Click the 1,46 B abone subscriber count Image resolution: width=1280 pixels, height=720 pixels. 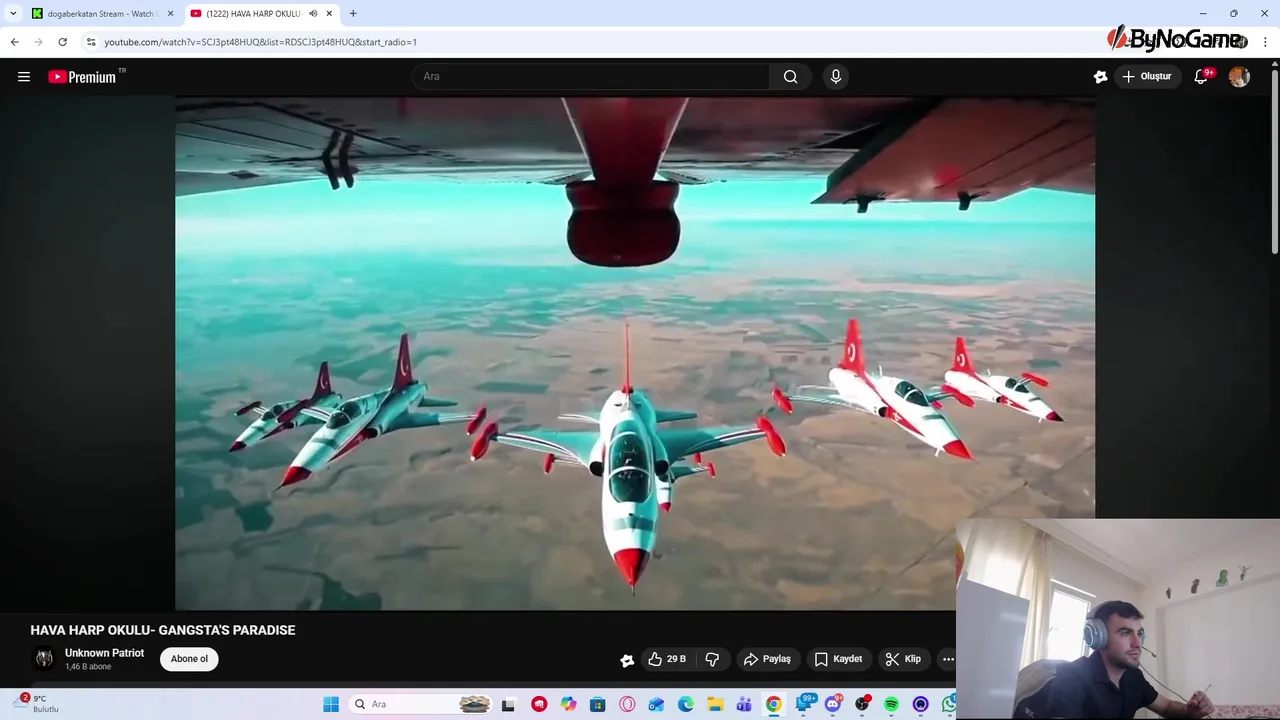(88, 667)
